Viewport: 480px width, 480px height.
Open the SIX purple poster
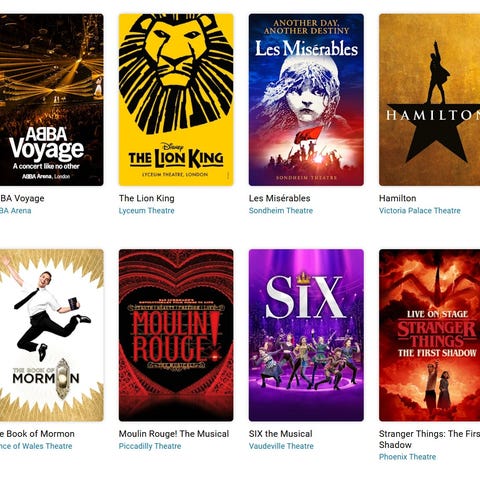coord(306,335)
